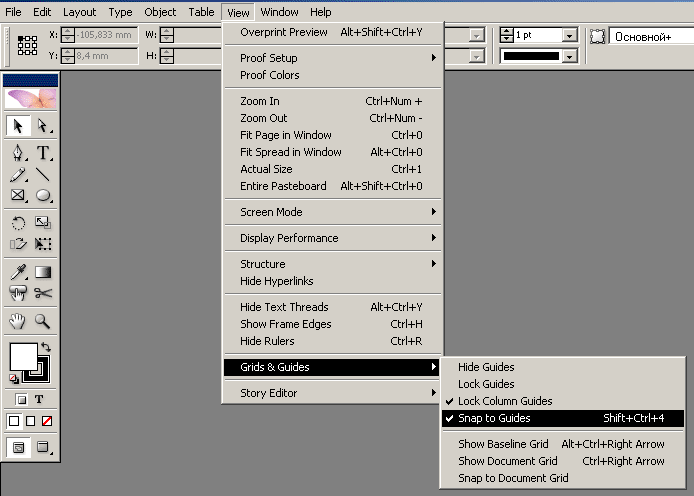Image resolution: width=694 pixels, height=496 pixels.
Task: Choose Fit Page in Window
Action: [x=332, y=135]
